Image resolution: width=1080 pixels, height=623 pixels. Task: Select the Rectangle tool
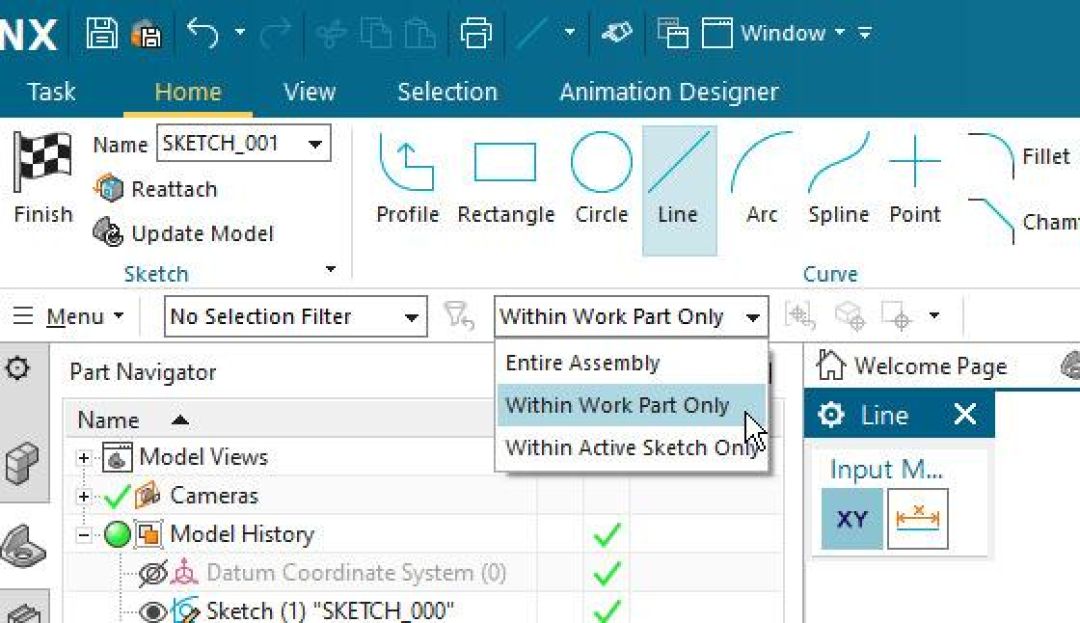click(506, 179)
